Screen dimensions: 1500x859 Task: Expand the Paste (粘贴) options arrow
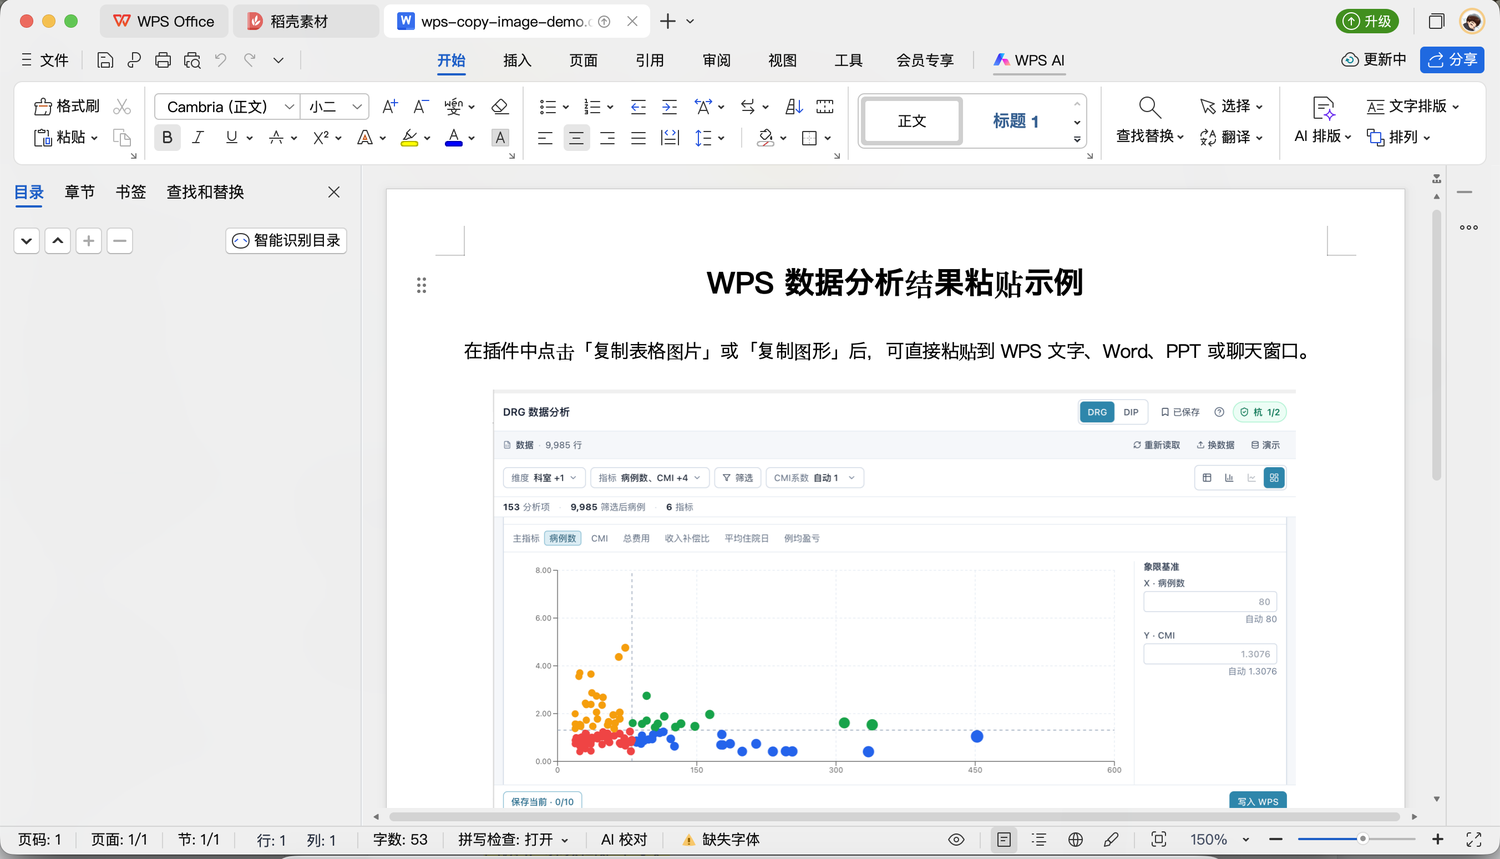pyautogui.click(x=94, y=138)
